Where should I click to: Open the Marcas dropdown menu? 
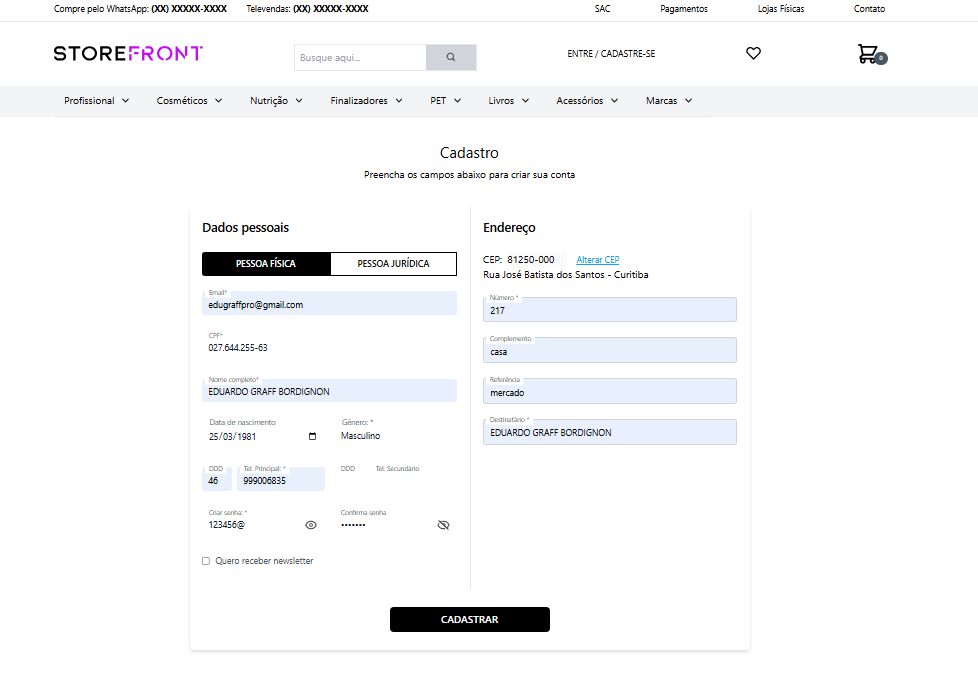click(669, 101)
